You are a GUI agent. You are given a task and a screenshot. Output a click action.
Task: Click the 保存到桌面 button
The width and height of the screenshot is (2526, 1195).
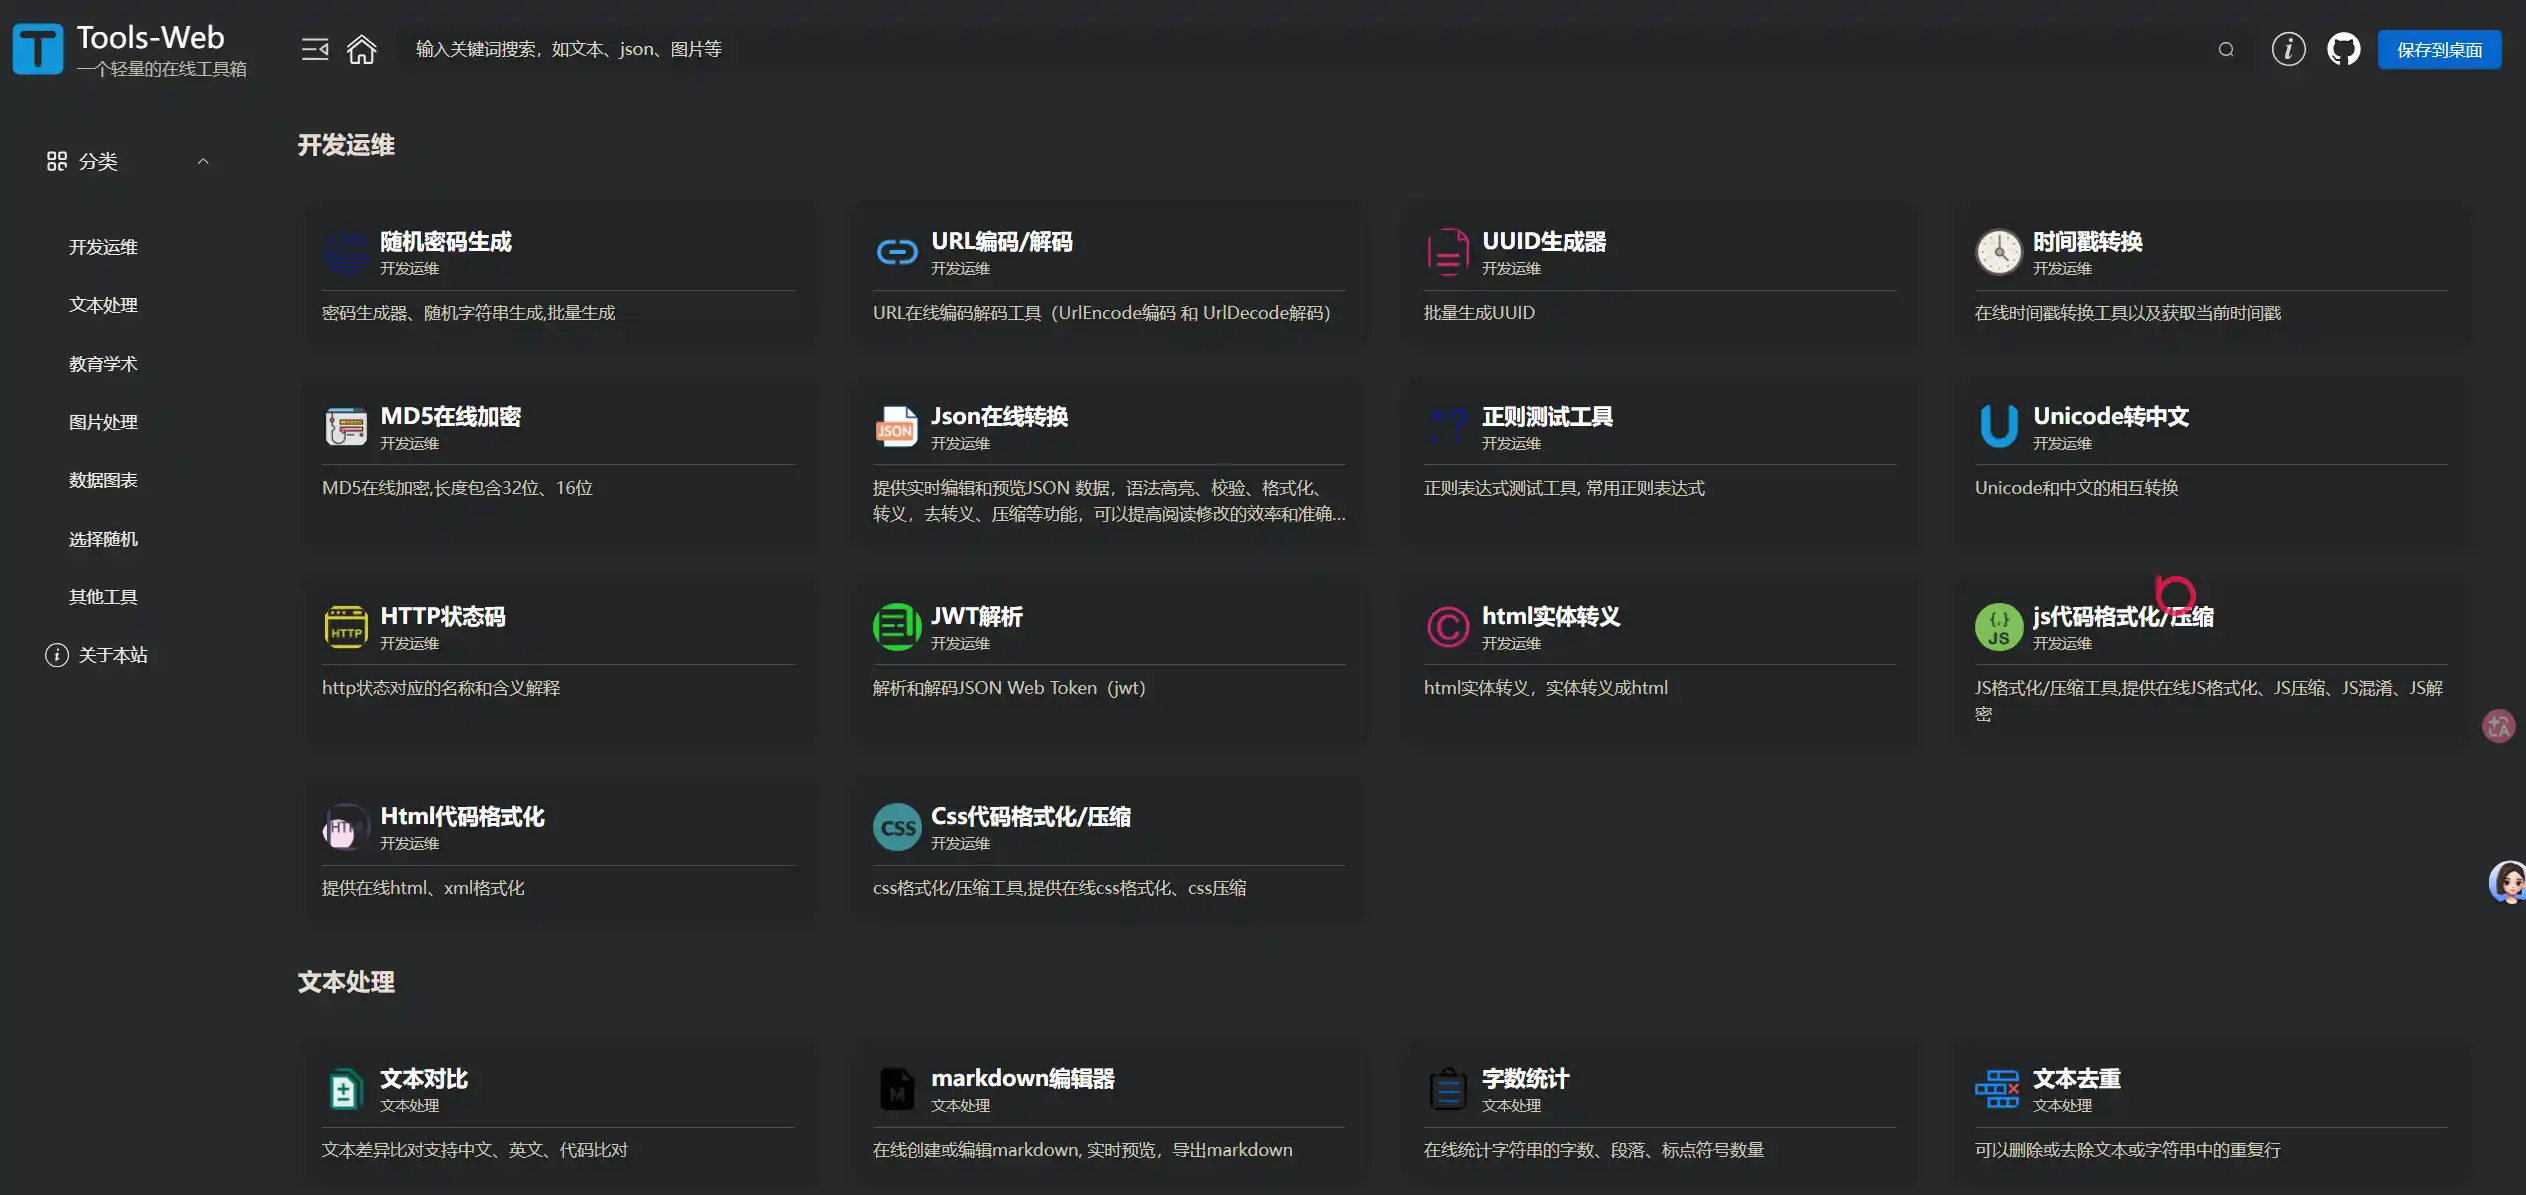point(2439,50)
